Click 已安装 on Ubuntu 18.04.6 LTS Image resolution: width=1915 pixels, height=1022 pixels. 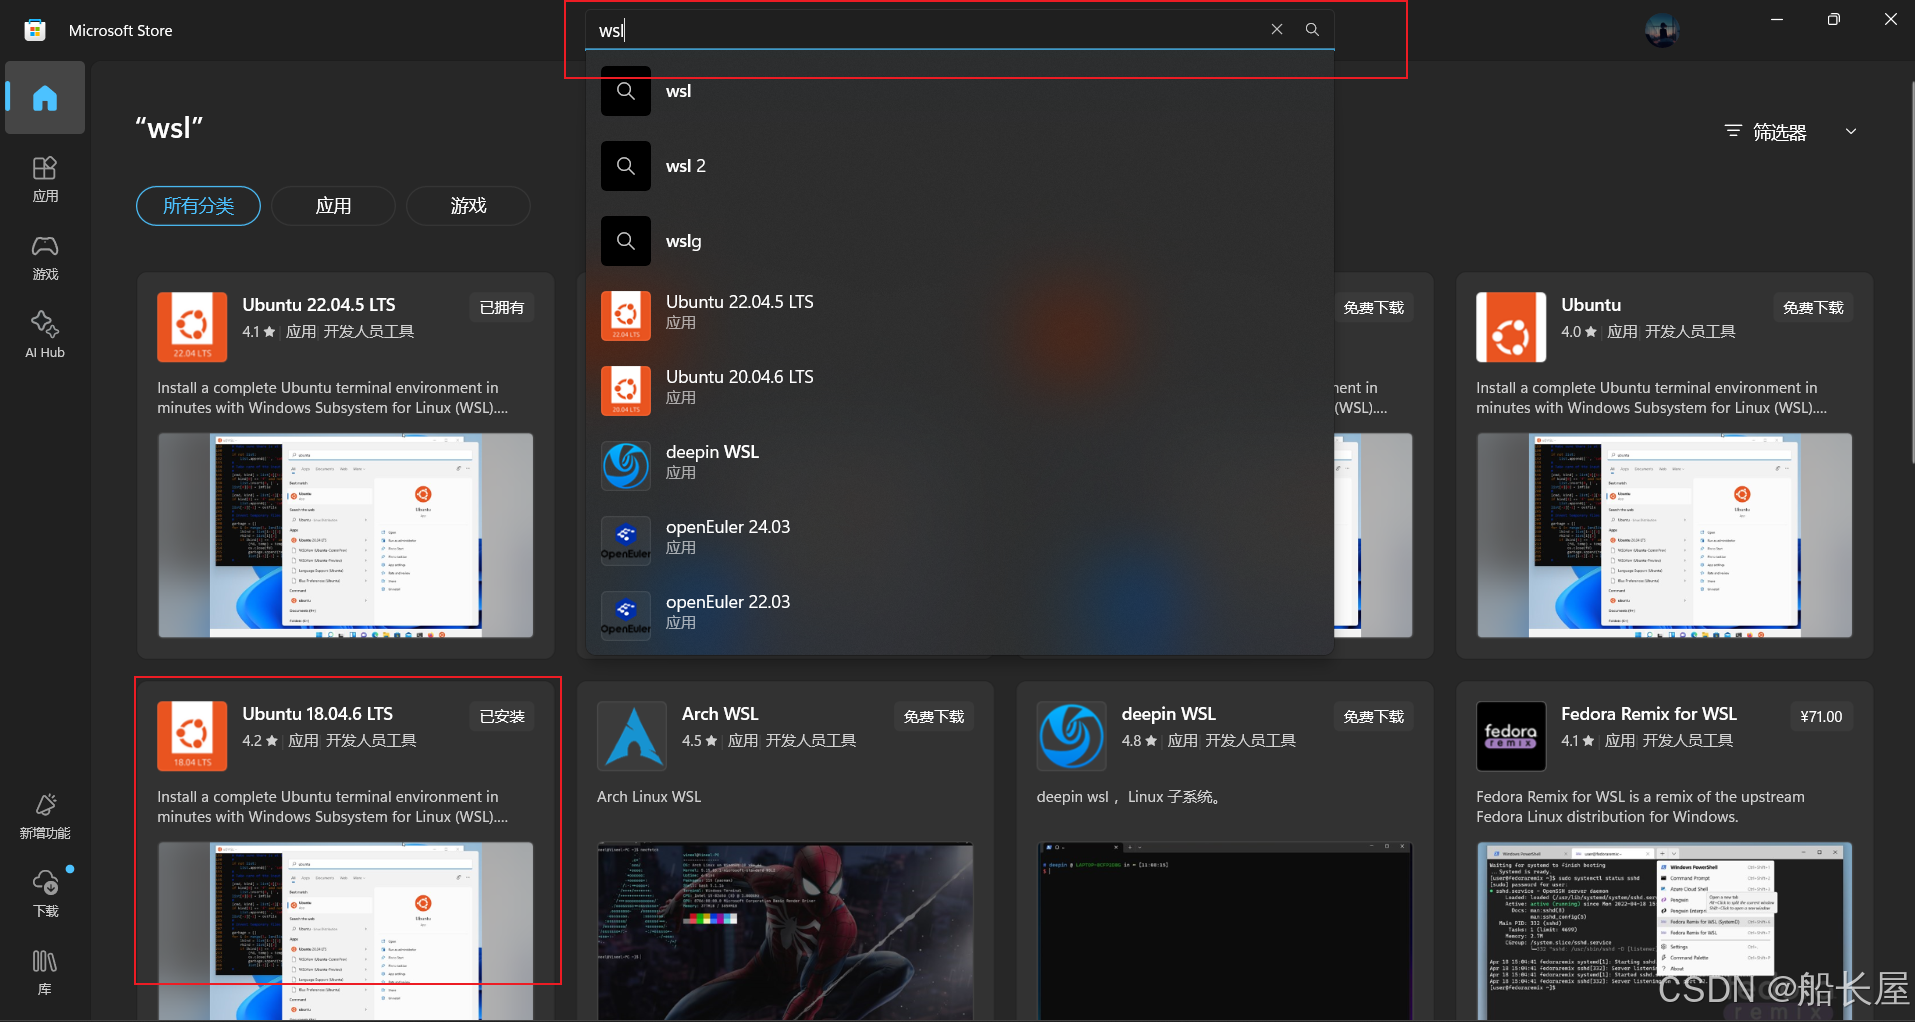[501, 716]
